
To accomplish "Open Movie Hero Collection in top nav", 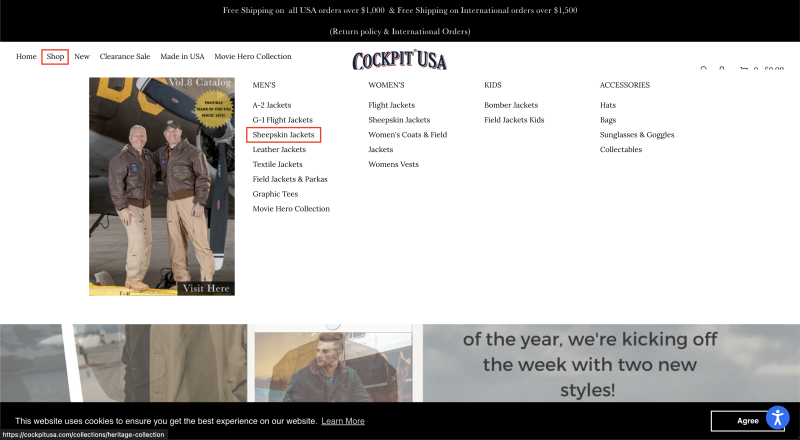I will [x=253, y=56].
